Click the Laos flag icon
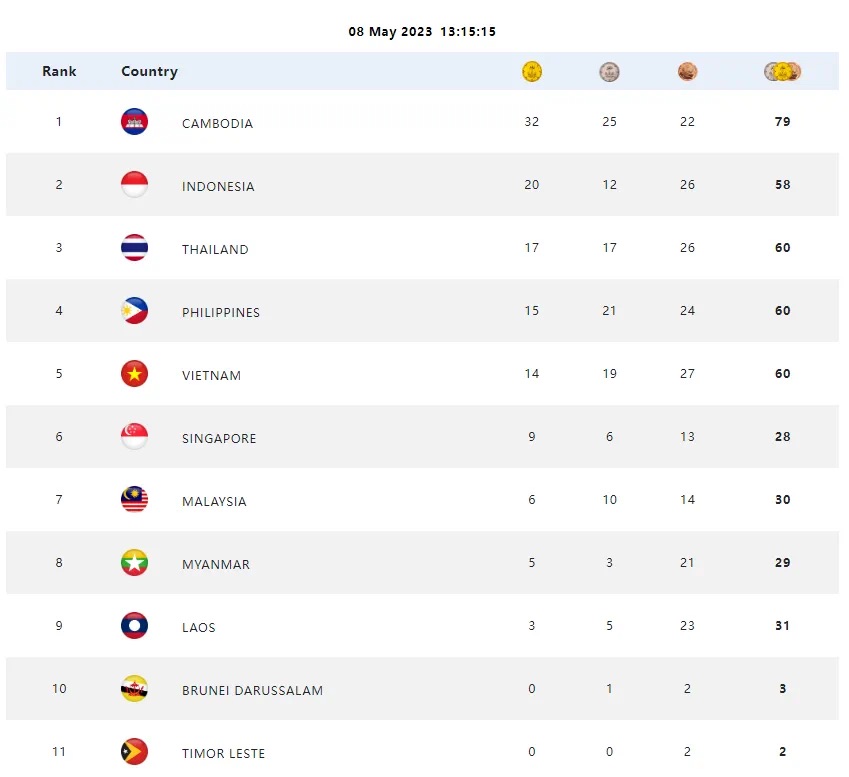The width and height of the screenshot is (849, 777). point(134,626)
